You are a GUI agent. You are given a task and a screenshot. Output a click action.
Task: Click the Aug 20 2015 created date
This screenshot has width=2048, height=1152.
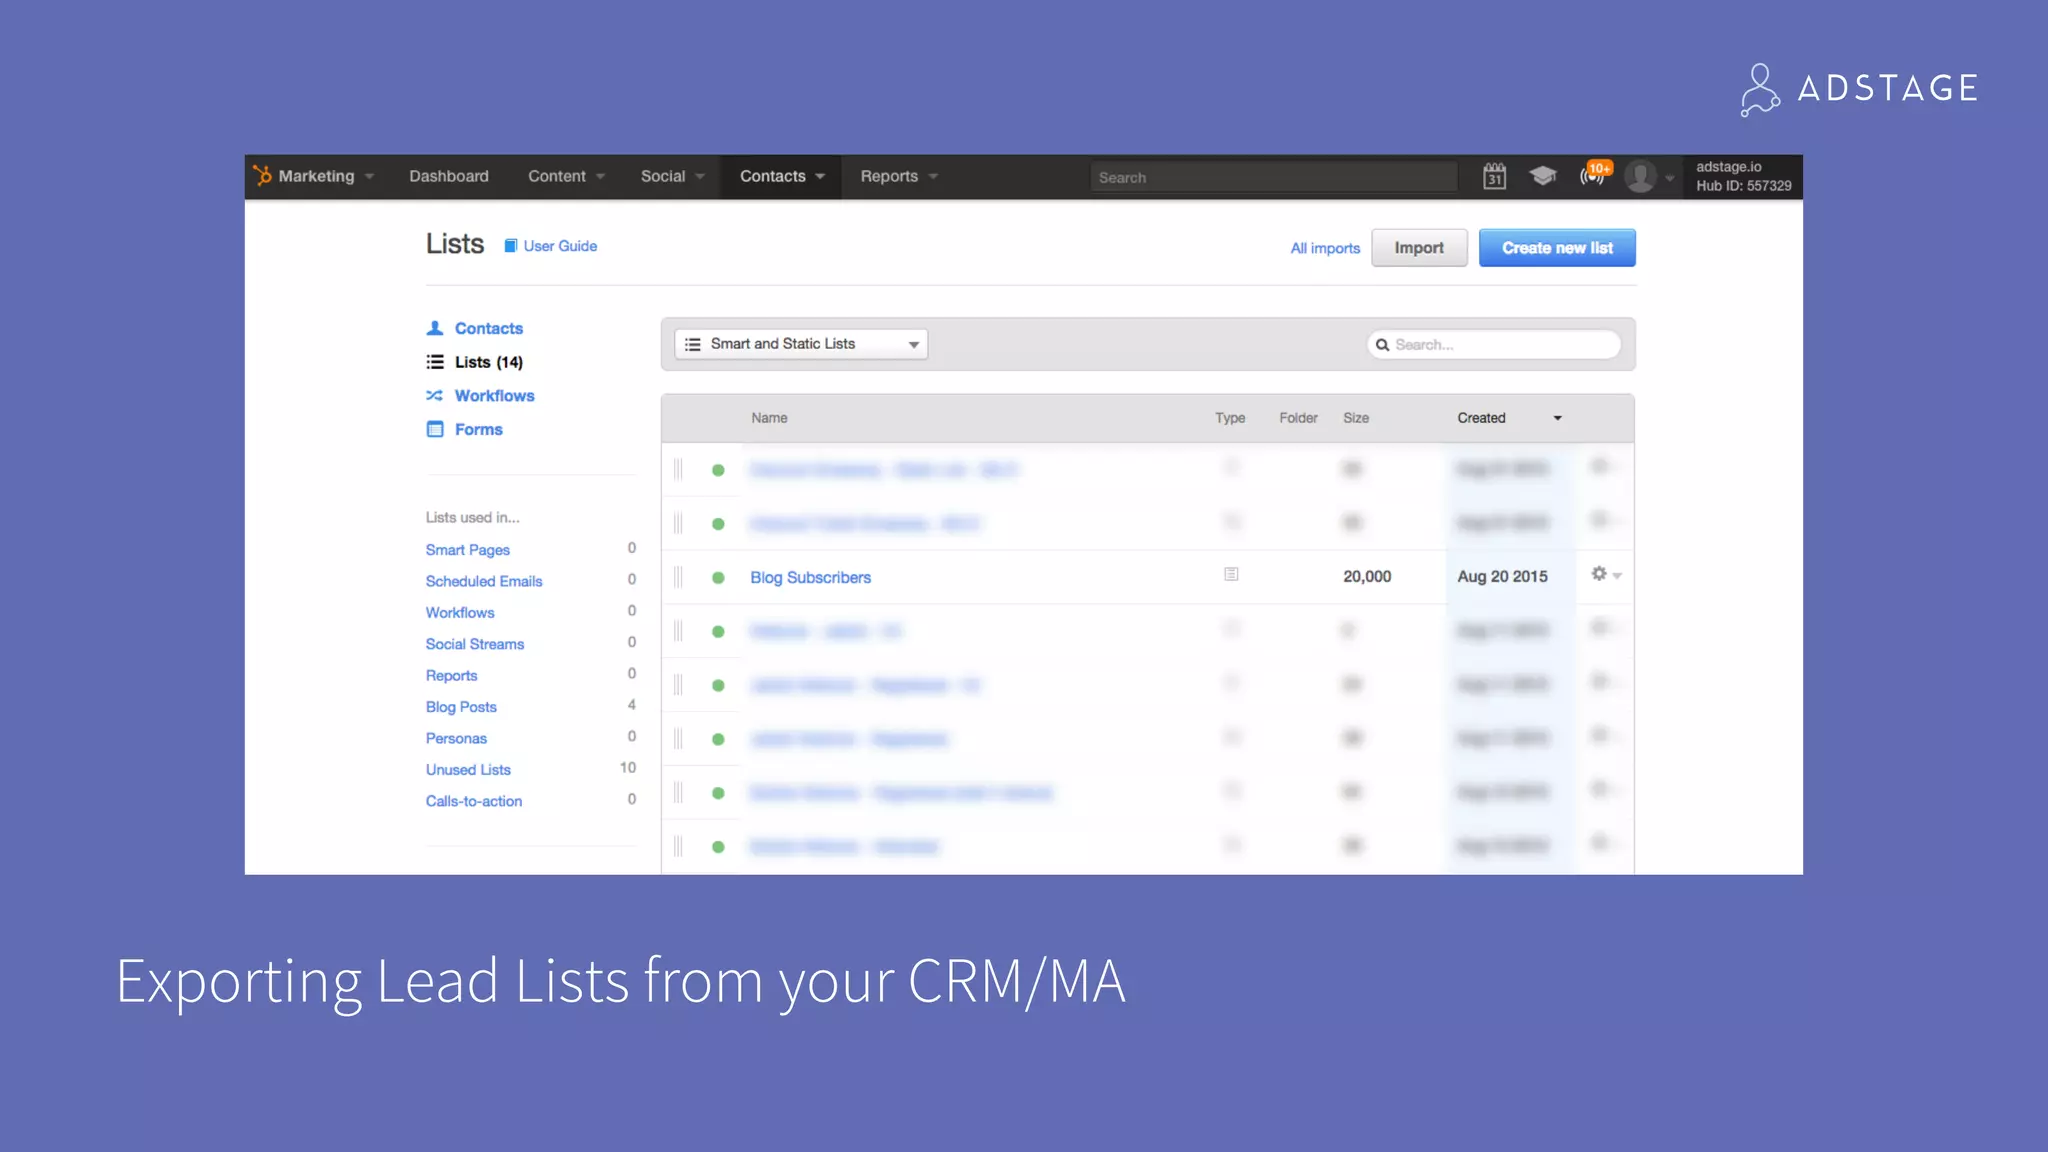point(1502,577)
